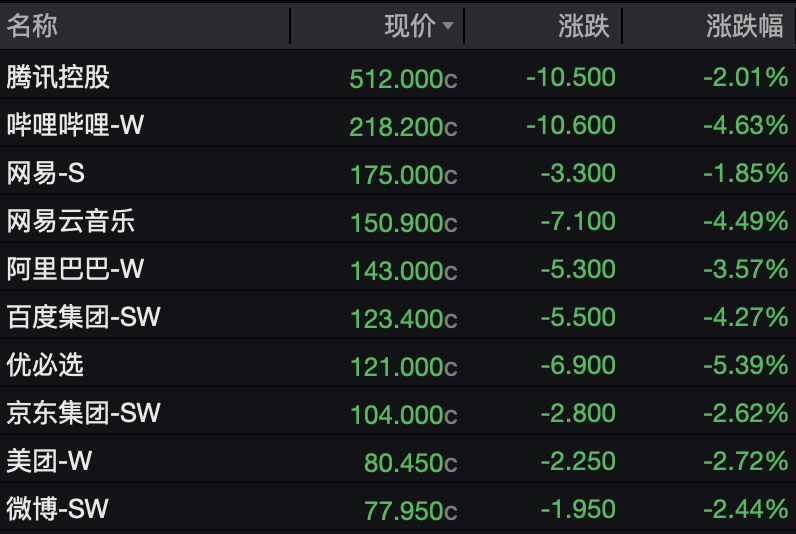Open the 哔哩哔哩-W stock entry
The height and width of the screenshot is (534, 796).
coord(76,125)
